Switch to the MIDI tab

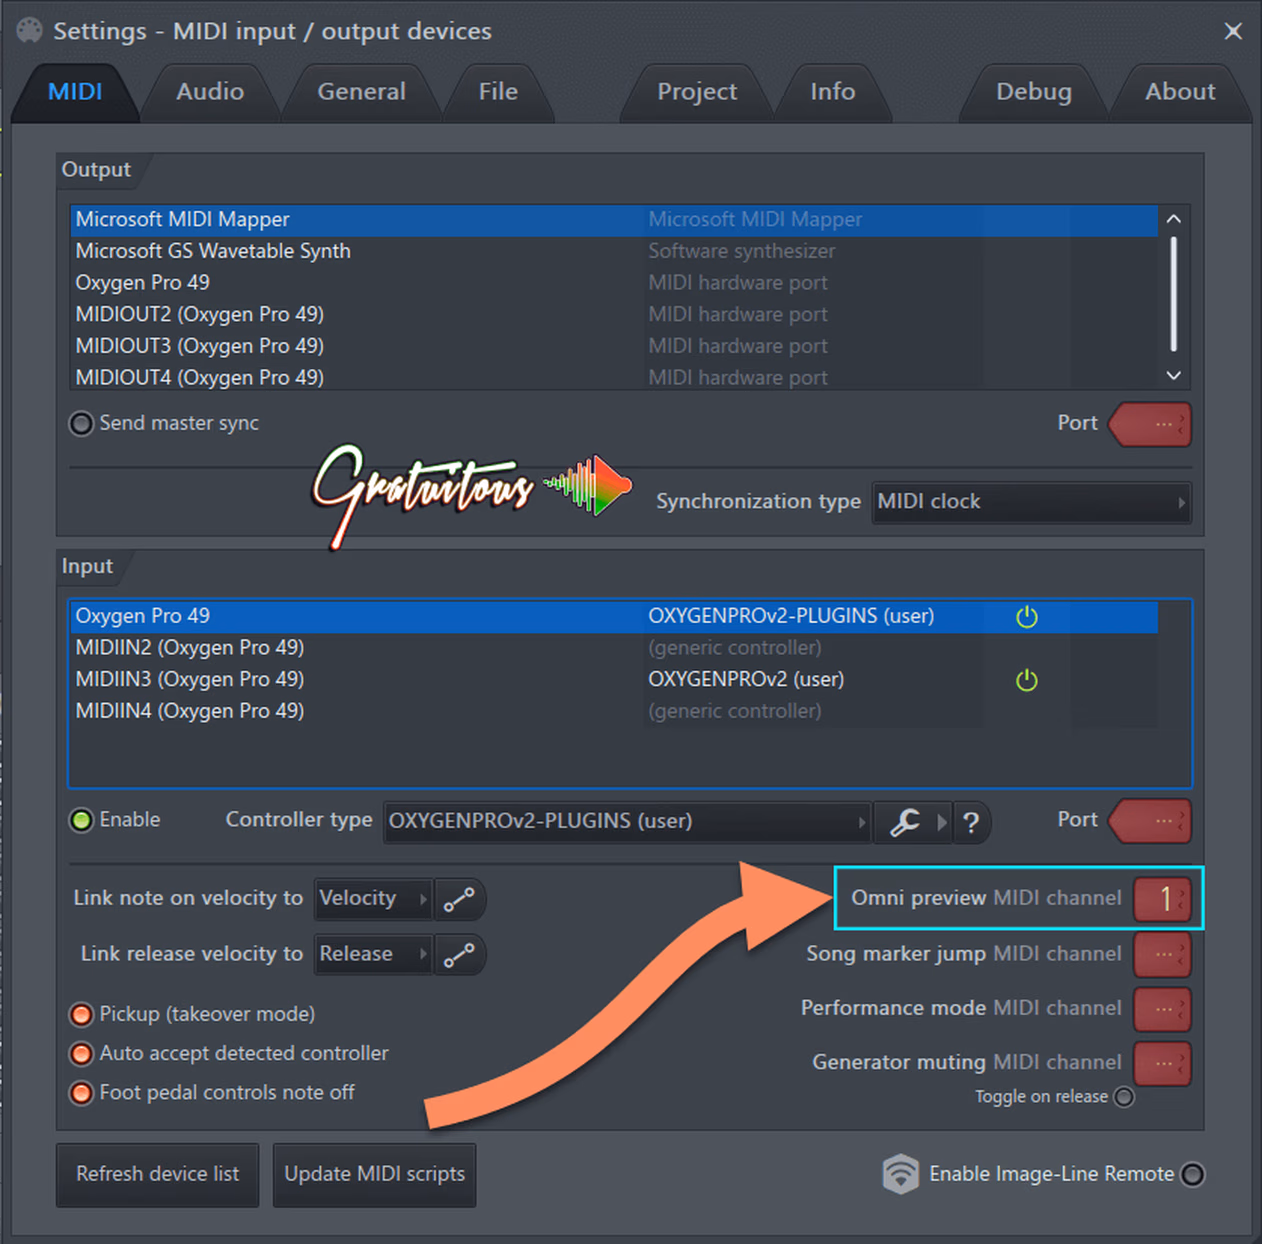75,92
